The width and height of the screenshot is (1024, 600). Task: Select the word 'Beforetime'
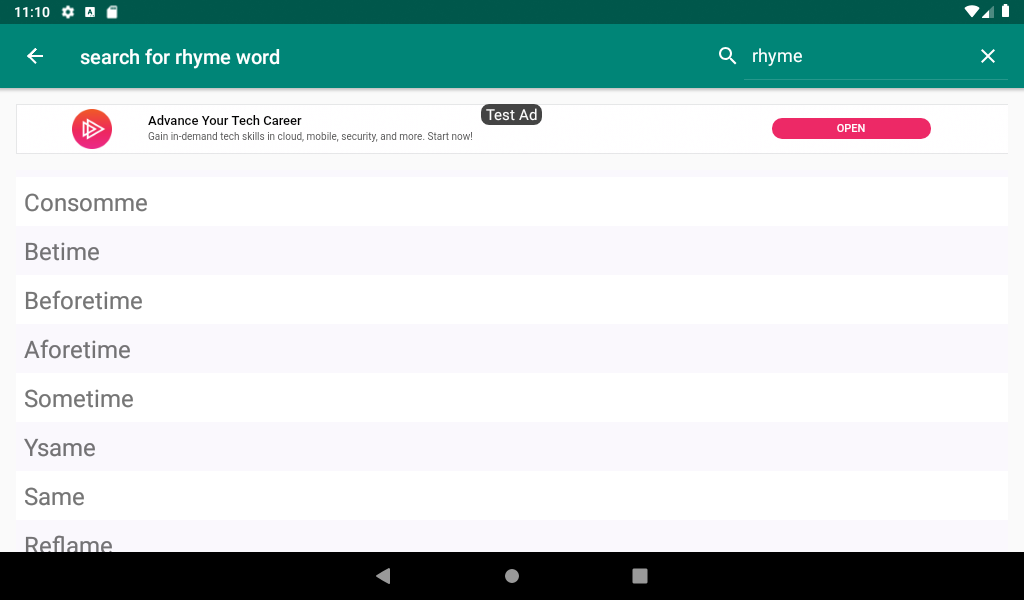click(512, 300)
